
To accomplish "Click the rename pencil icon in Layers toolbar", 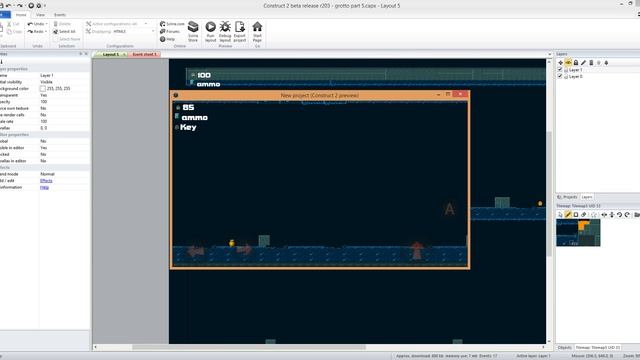I will [x=584, y=62].
